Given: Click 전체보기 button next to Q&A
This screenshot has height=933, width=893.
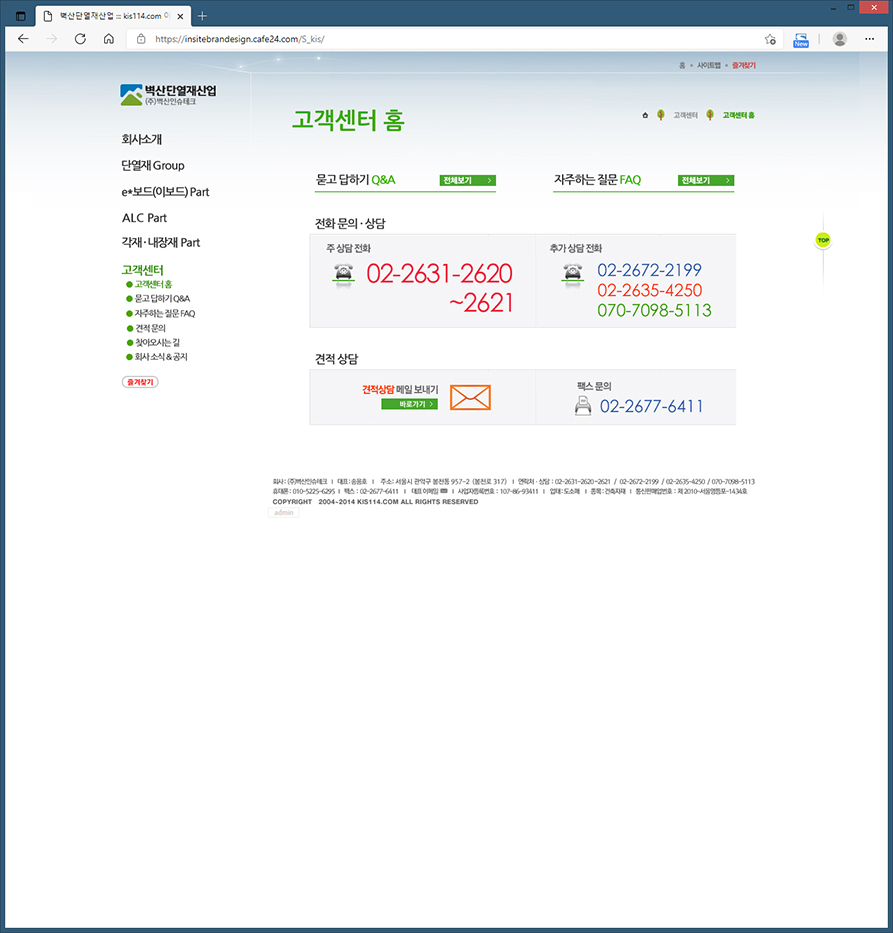Looking at the screenshot, I should (x=468, y=181).
